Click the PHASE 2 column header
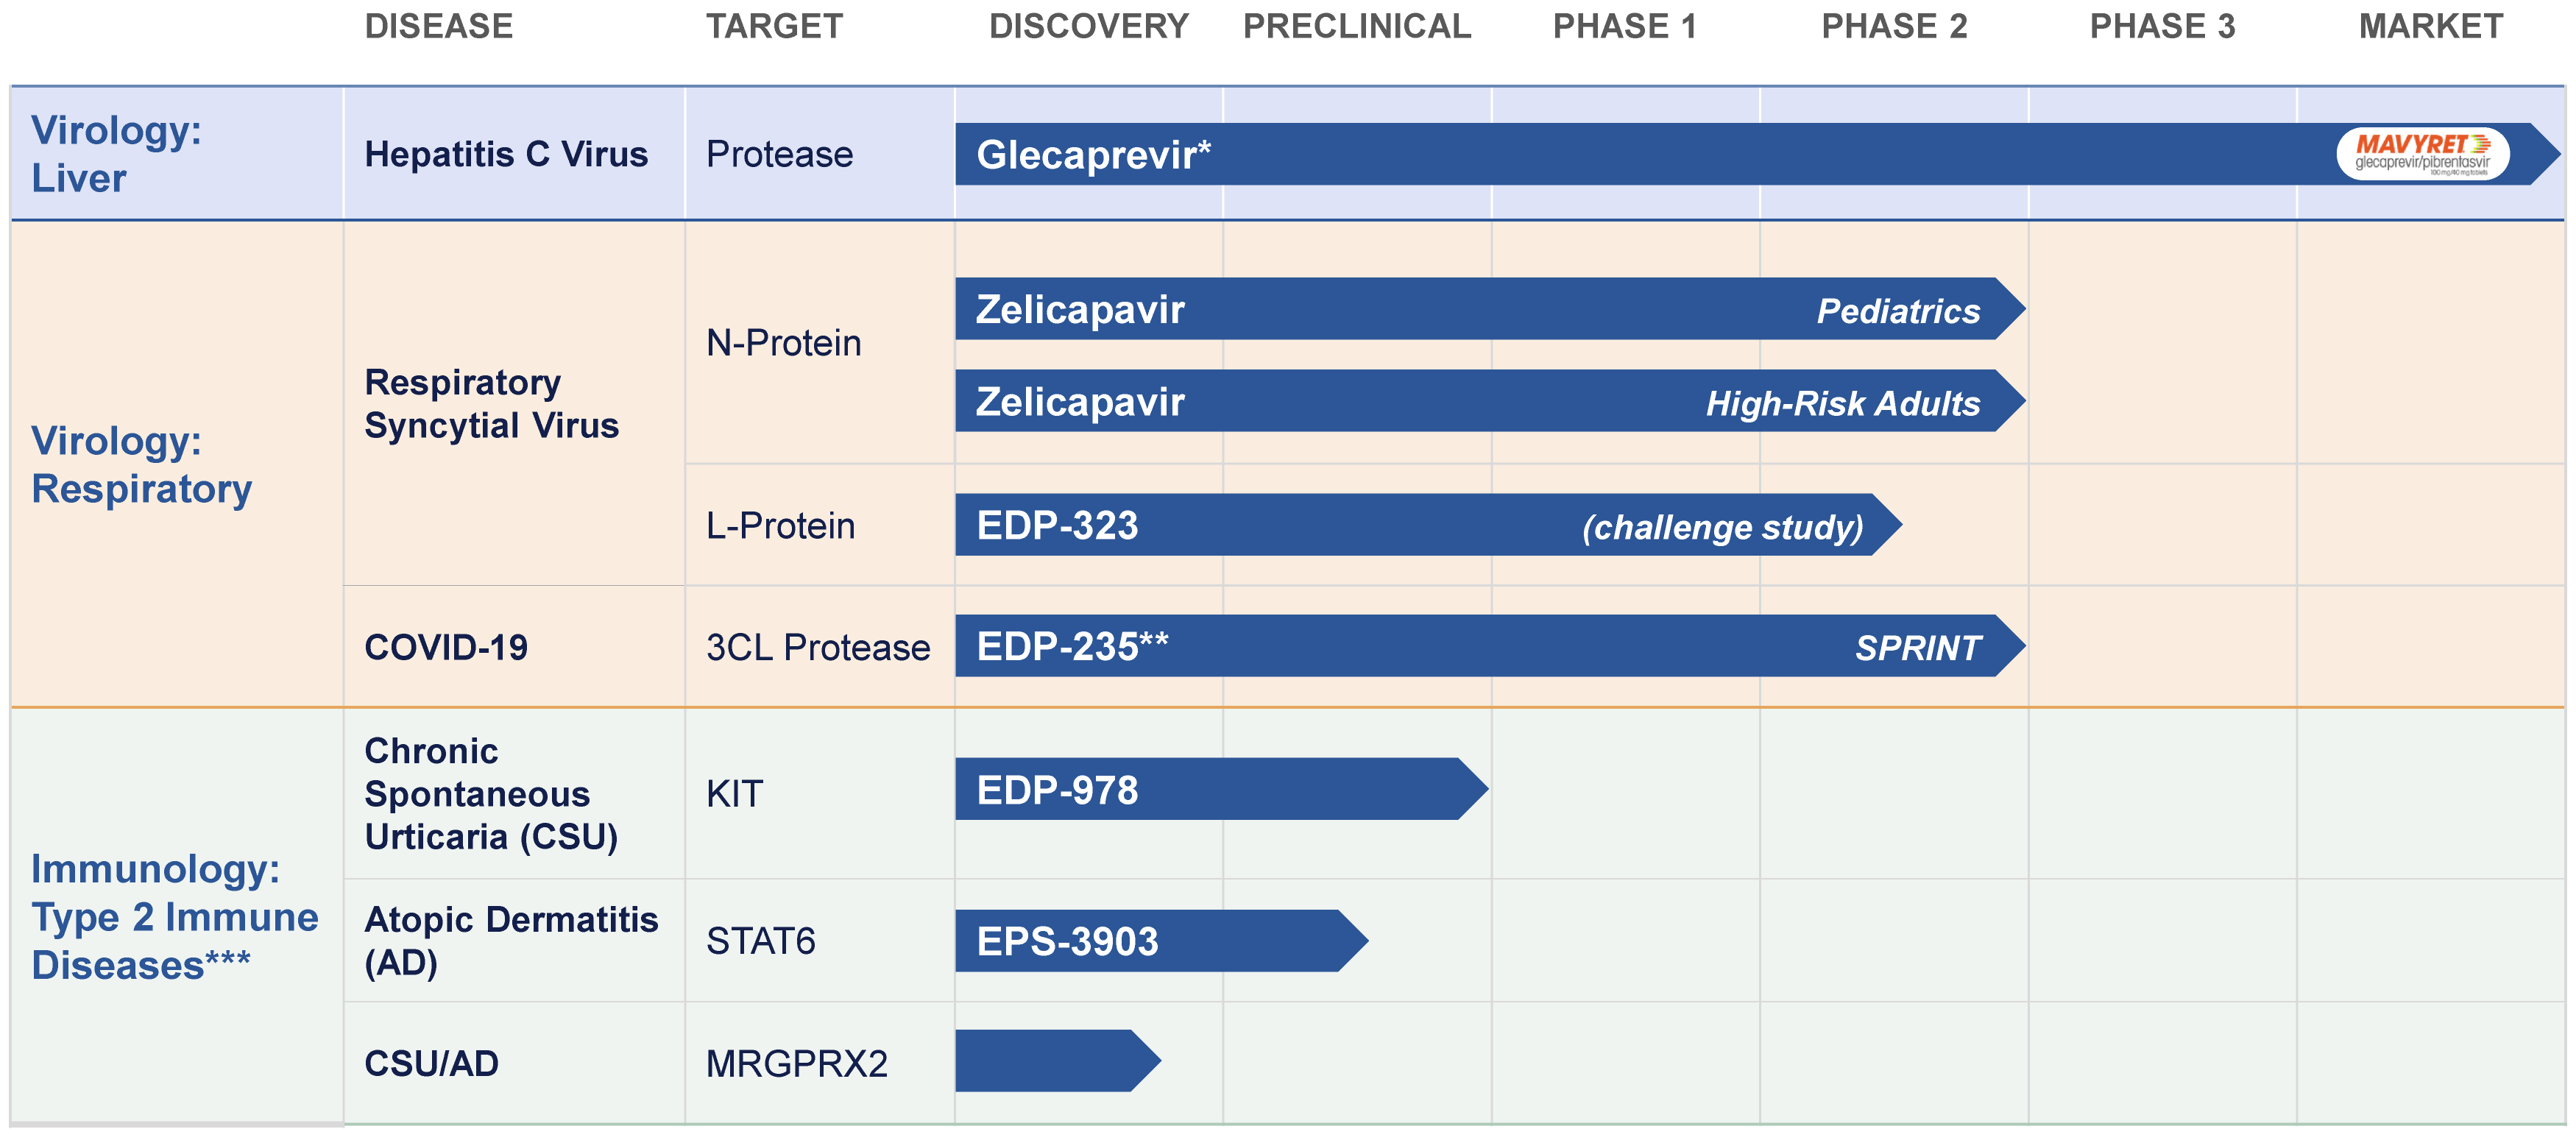The height and width of the screenshot is (1129, 2576). [1894, 26]
